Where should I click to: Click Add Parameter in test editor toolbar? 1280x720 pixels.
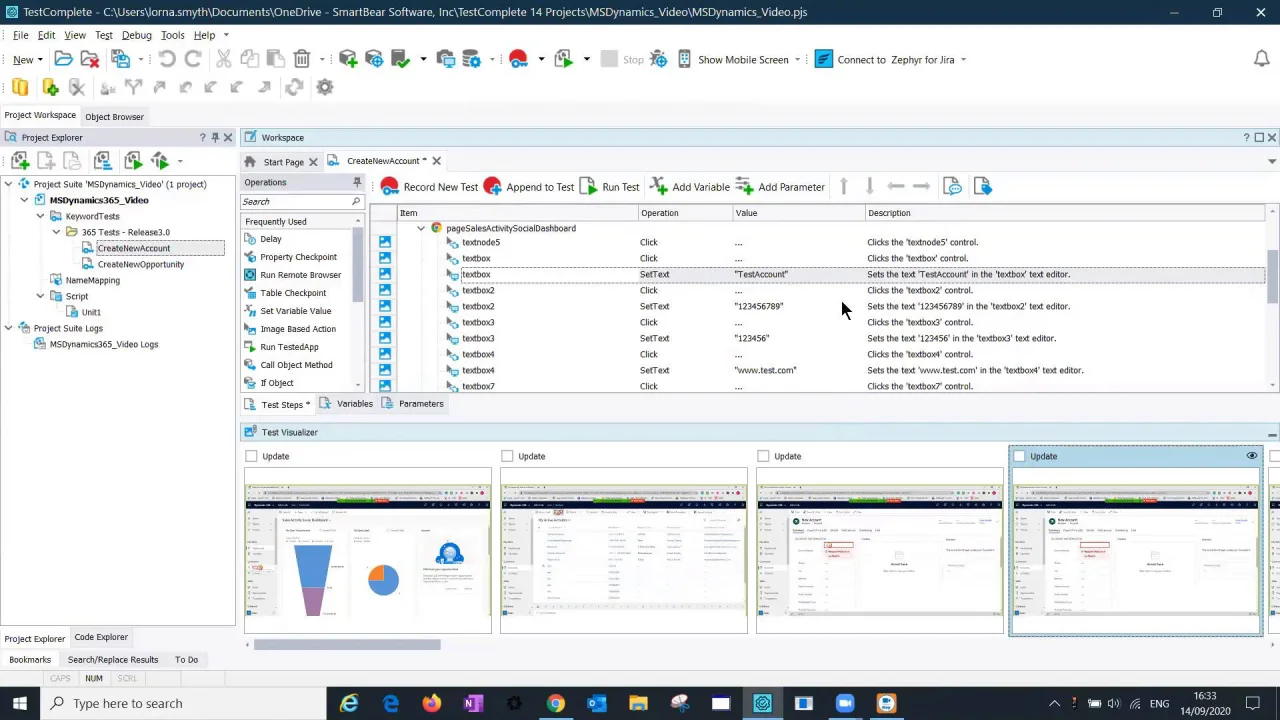click(780, 187)
